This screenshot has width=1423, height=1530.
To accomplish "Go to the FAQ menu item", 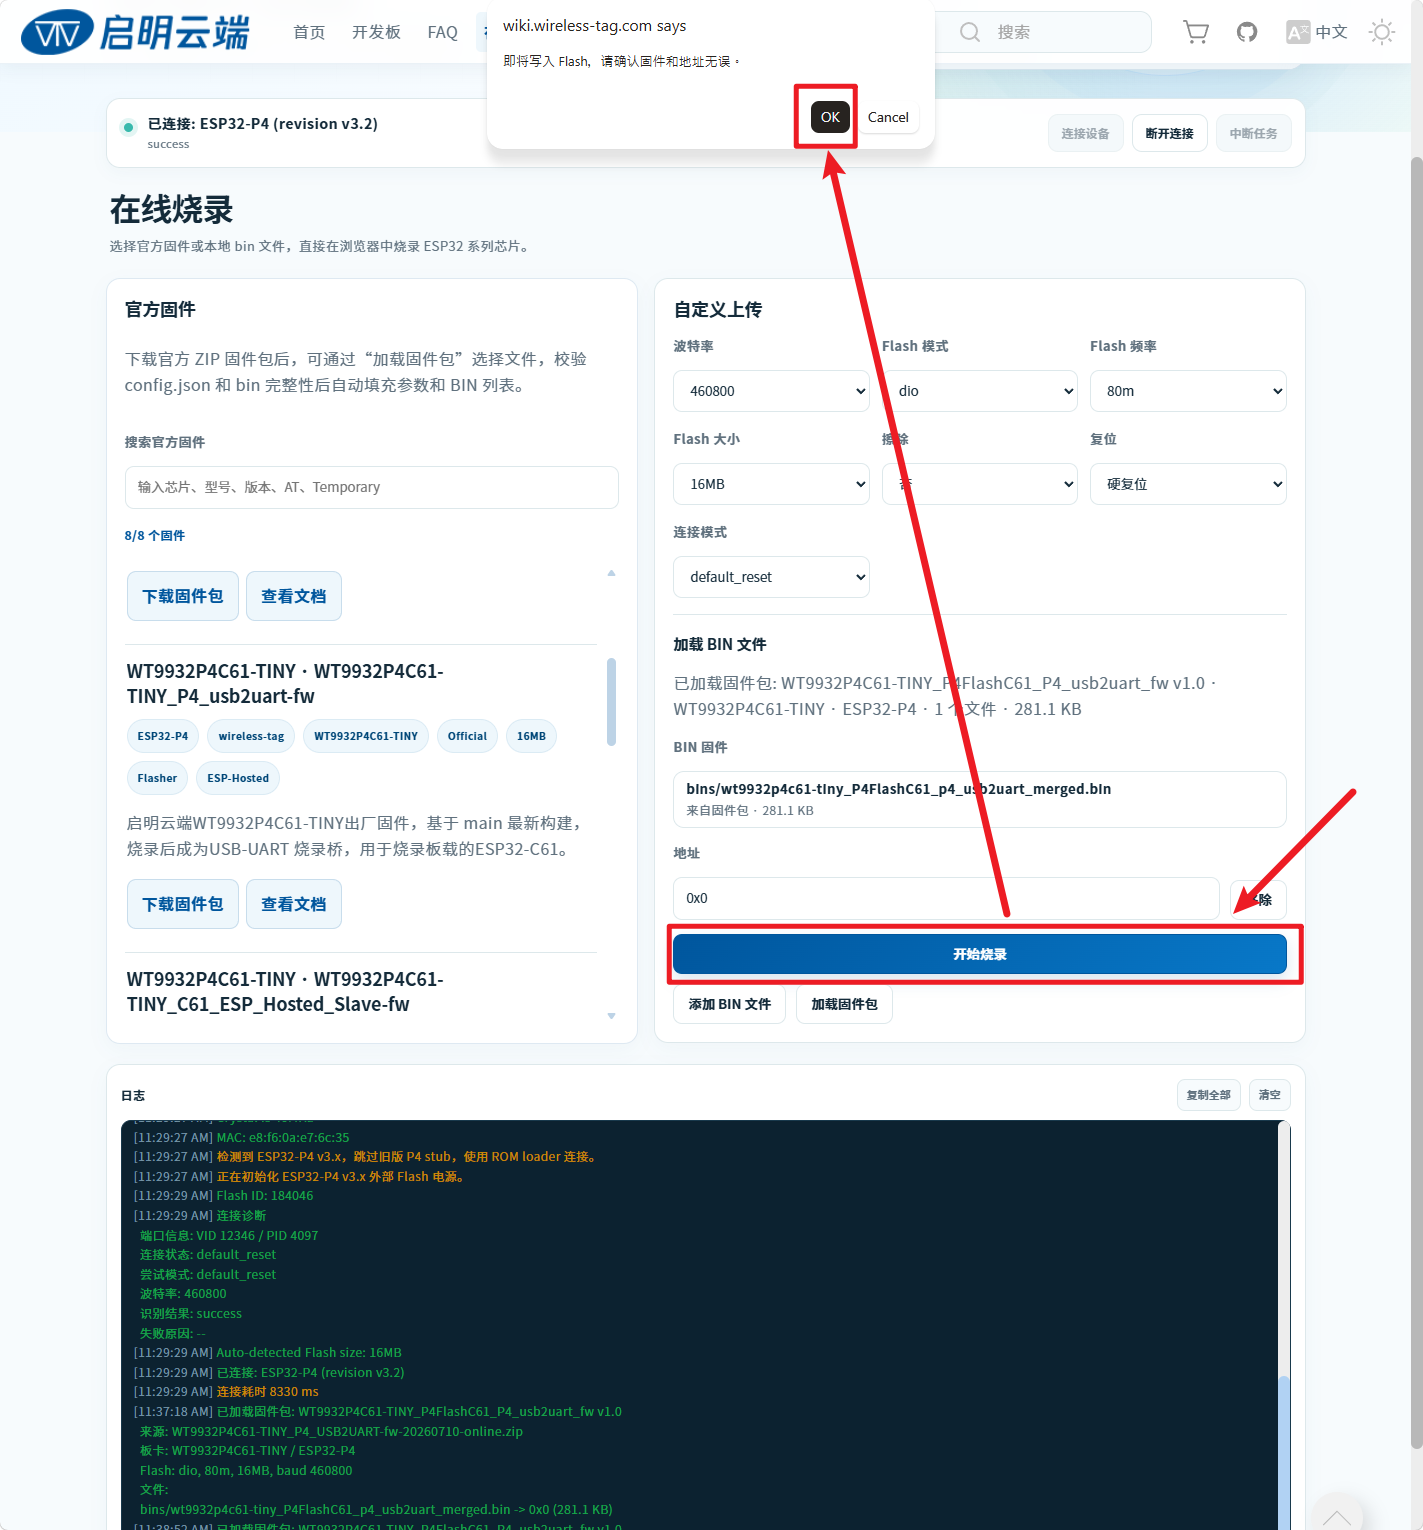I will (x=442, y=32).
